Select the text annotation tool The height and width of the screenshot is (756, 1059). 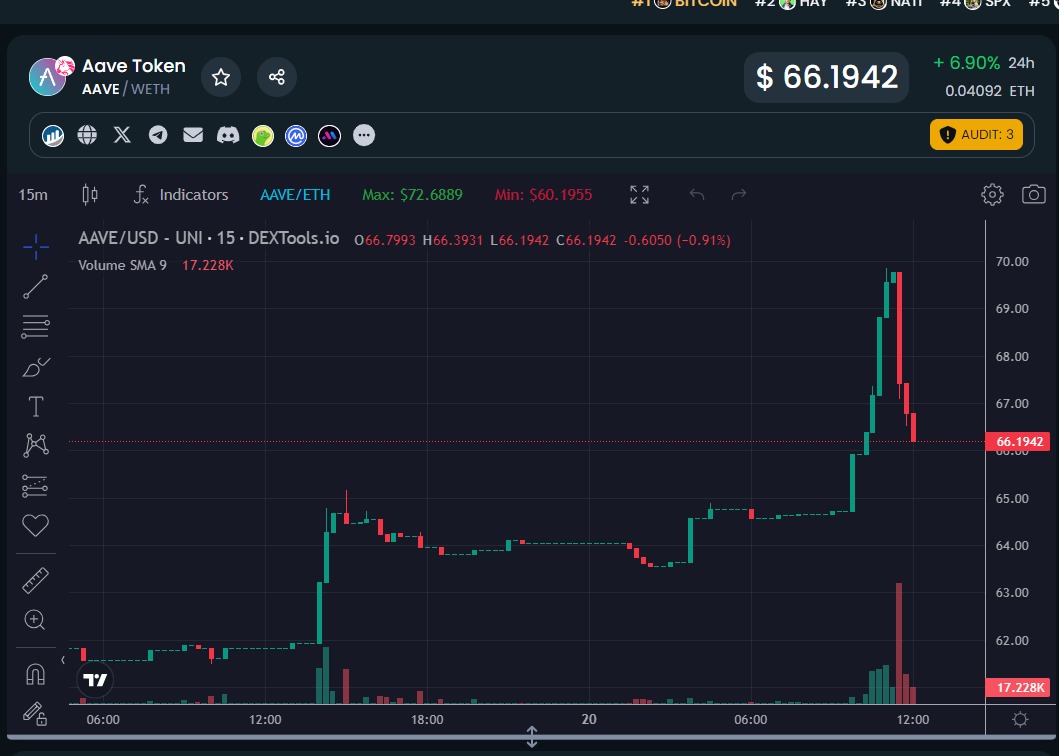(x=35, y=407)
